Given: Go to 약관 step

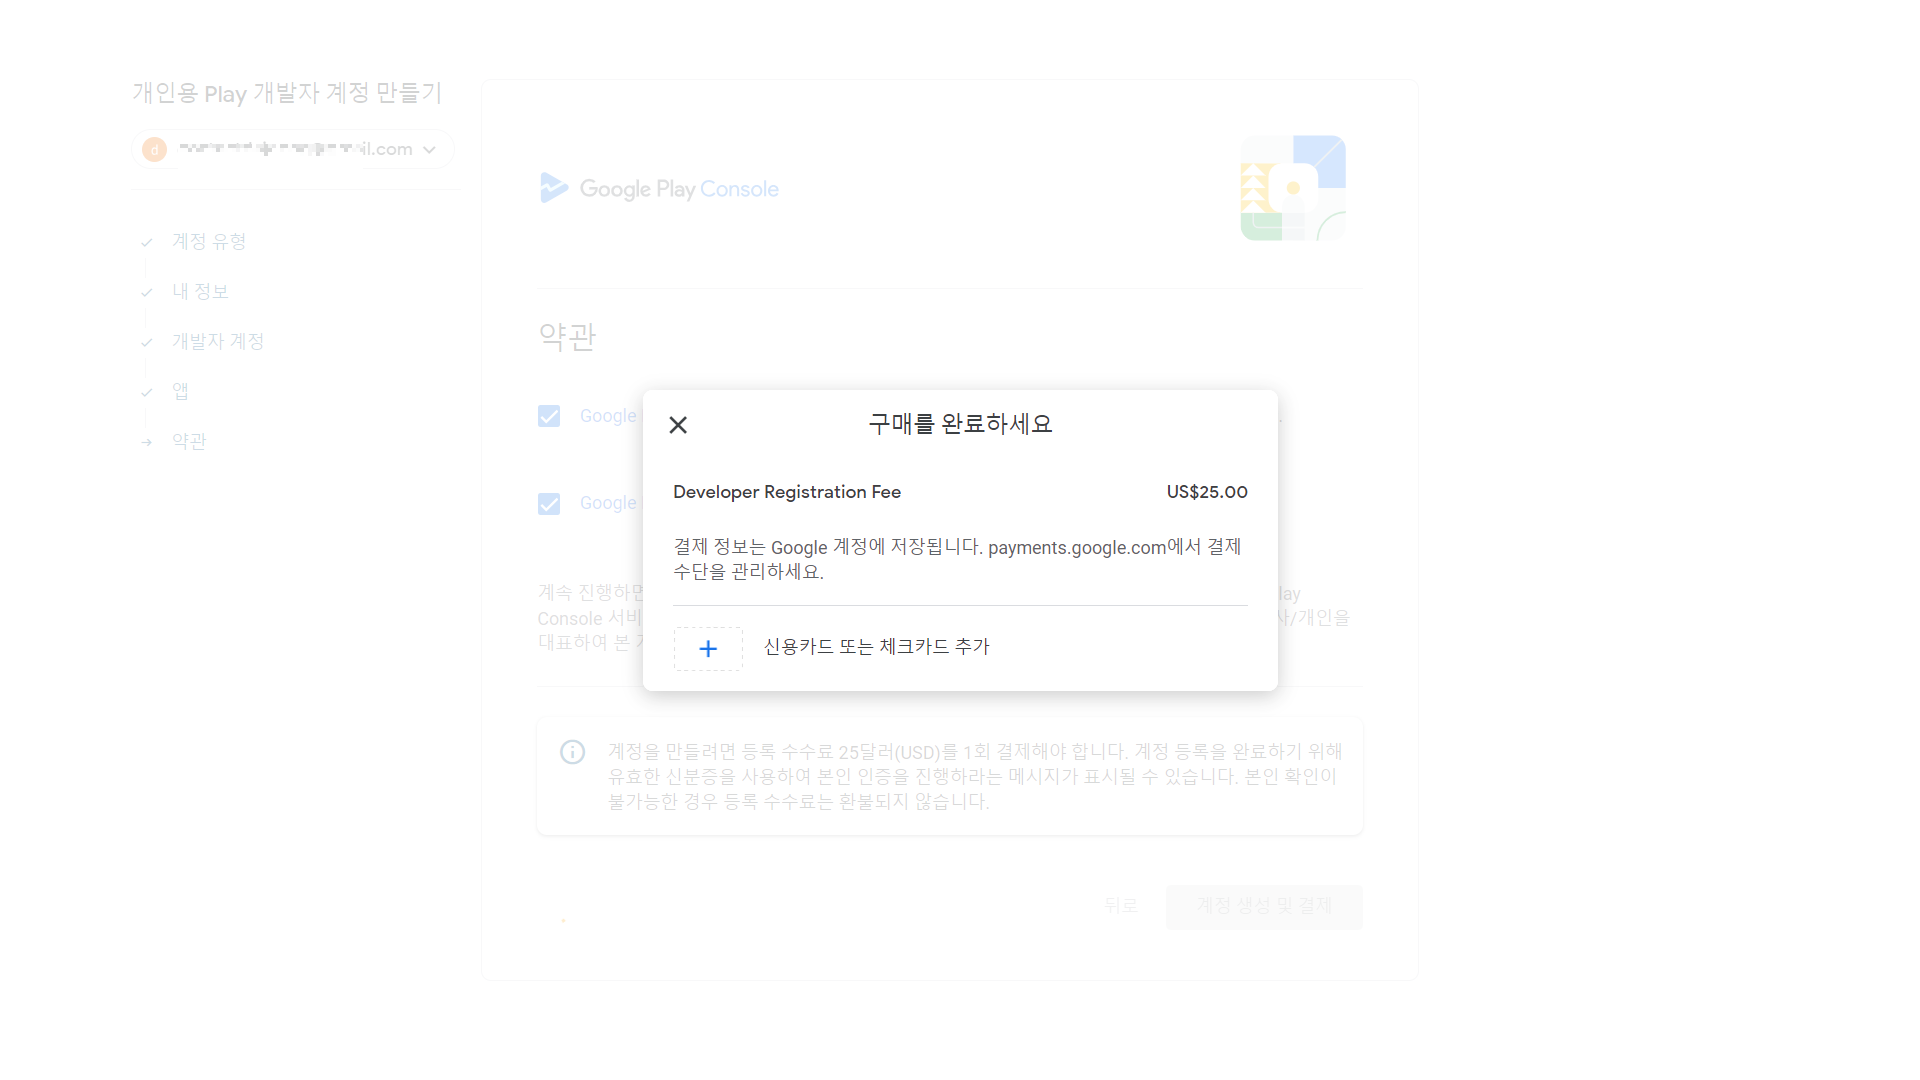Looking at the screenshot, I should pos(189,441).
